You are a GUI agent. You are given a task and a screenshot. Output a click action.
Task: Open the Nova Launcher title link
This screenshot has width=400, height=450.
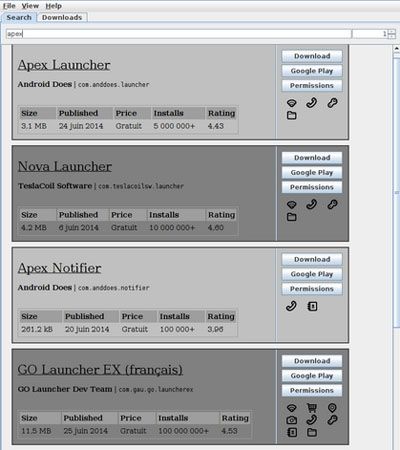pyautogui.click(x=65, y=166)
